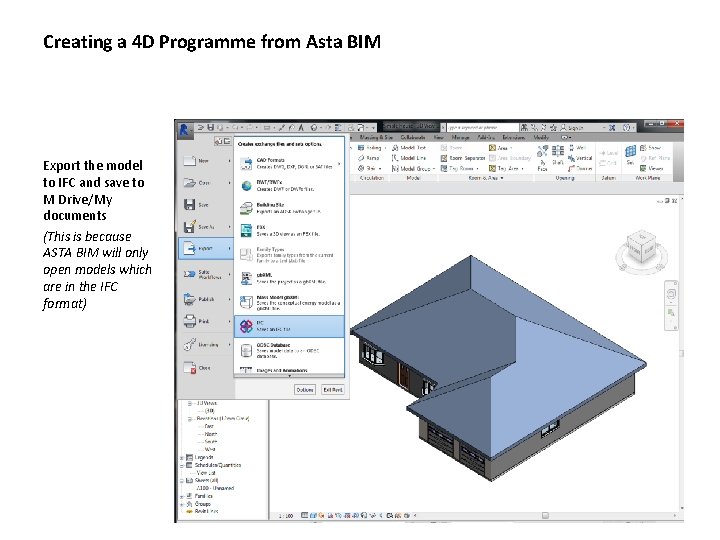Click the Print printer icon
720x540 pixels.
click(190, 321)
